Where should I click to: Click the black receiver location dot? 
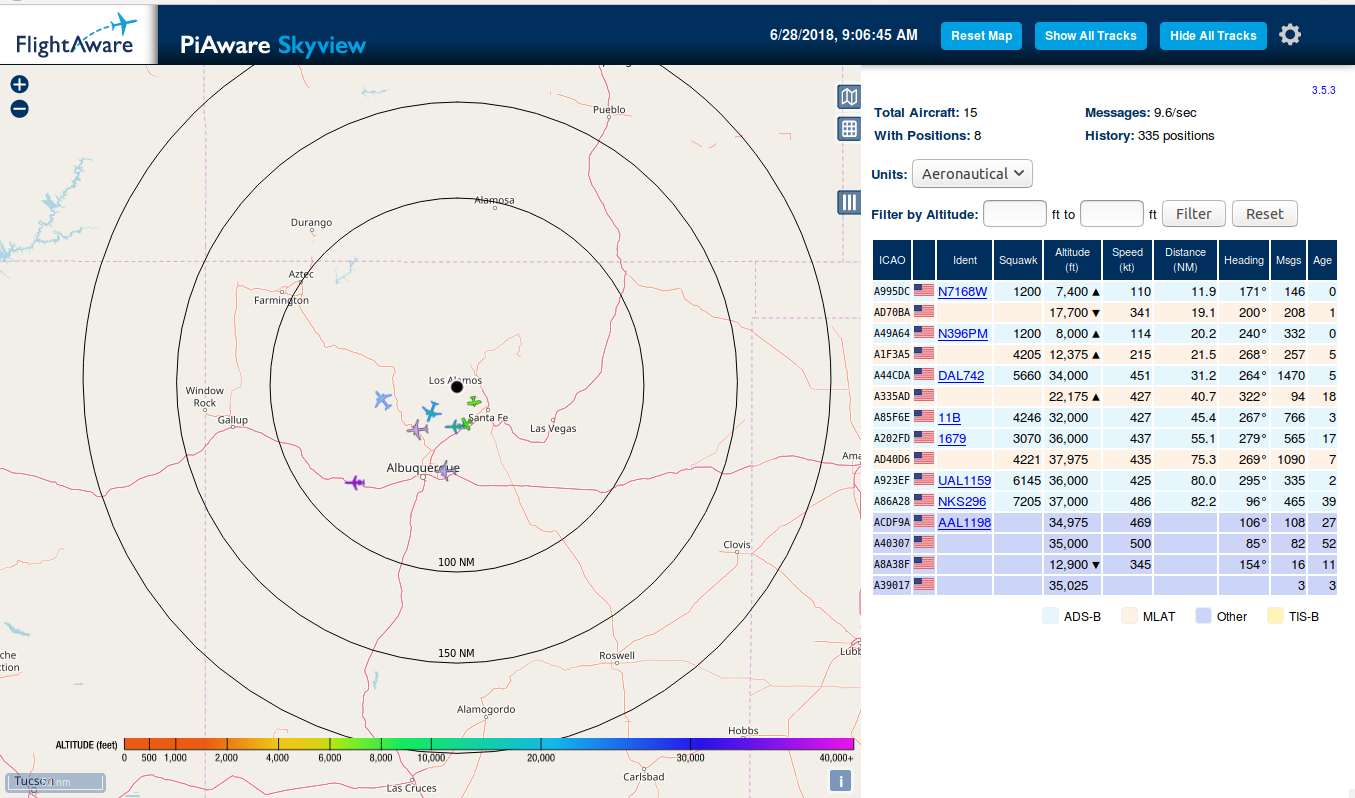point(457,387)
